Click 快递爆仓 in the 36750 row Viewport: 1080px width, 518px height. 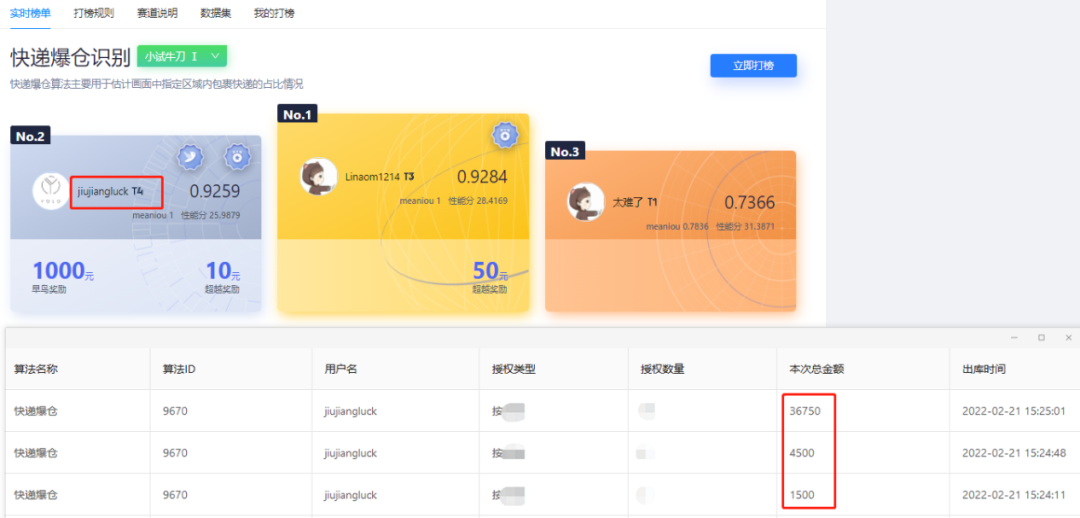[36, 411]
